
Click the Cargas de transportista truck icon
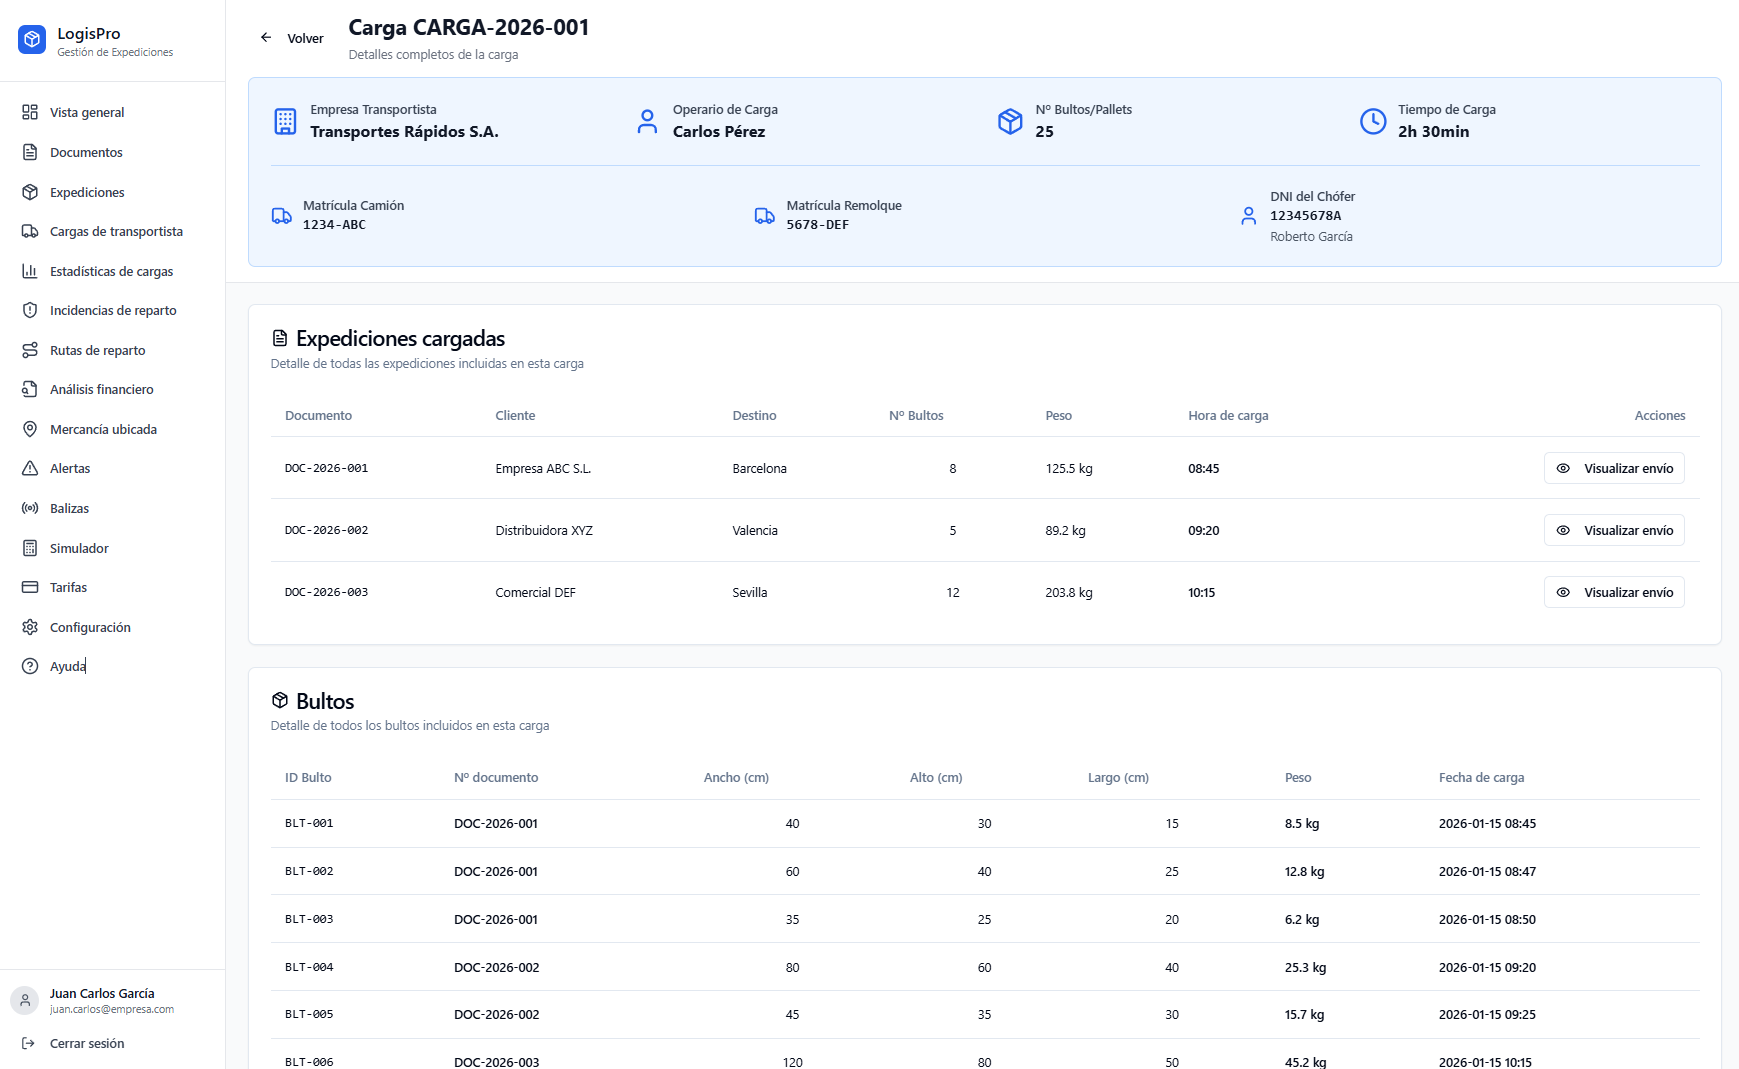(30, 232)
